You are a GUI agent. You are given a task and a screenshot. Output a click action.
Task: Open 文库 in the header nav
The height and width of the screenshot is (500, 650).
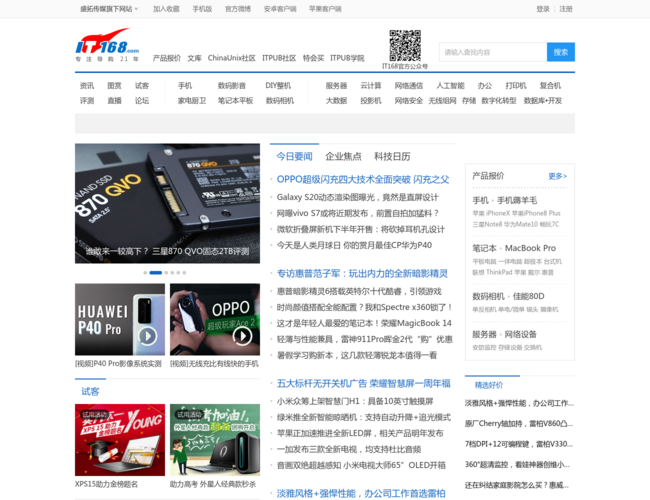click(x=194, y=58)
